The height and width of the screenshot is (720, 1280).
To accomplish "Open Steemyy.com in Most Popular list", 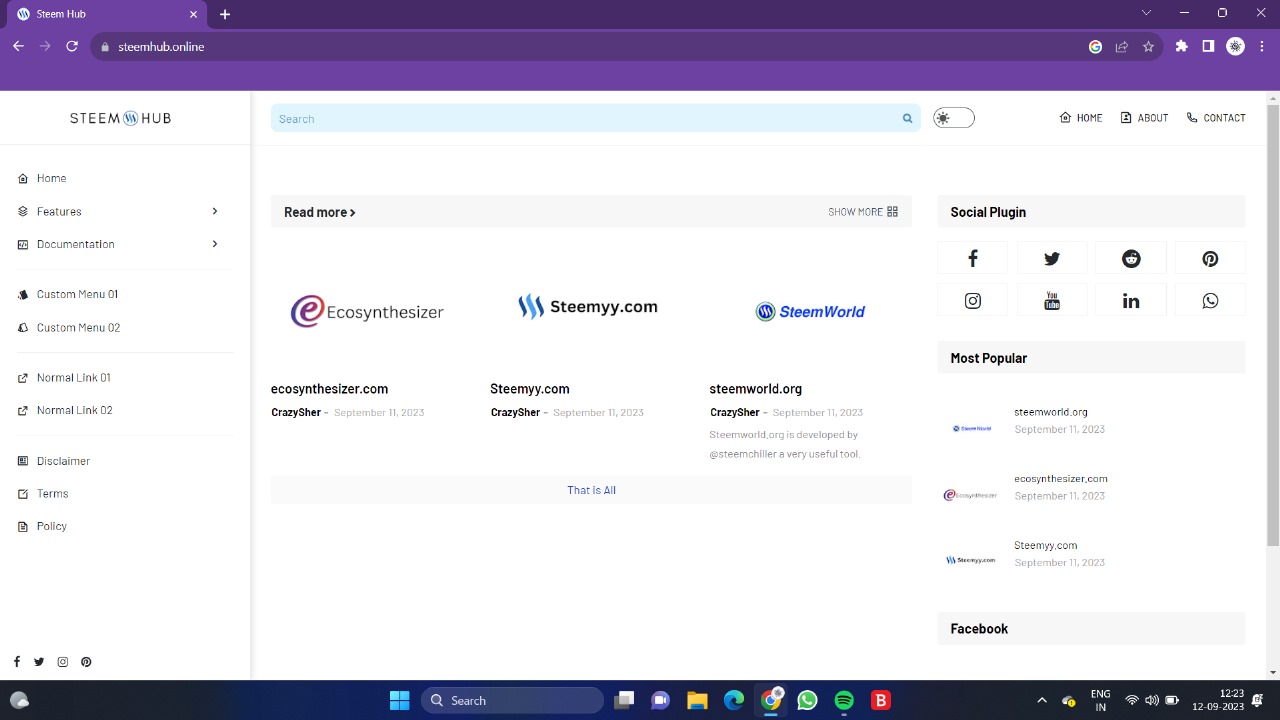I will [1046, 546].
